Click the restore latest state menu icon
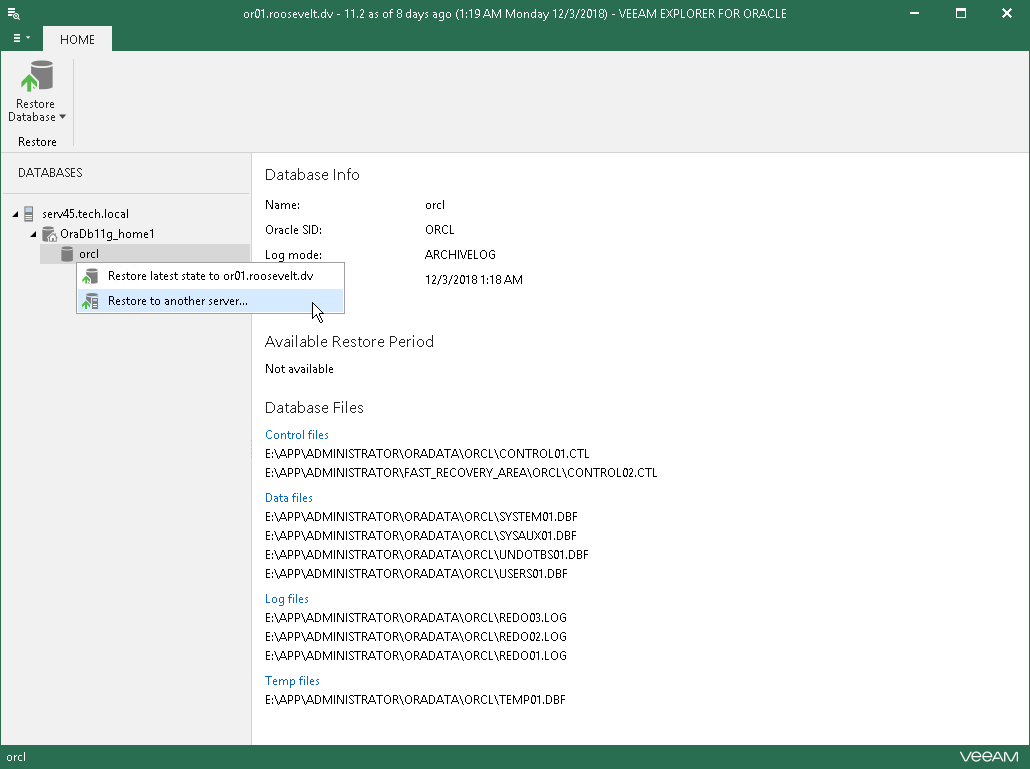The image size is (1030, 769). click(91, 276)
